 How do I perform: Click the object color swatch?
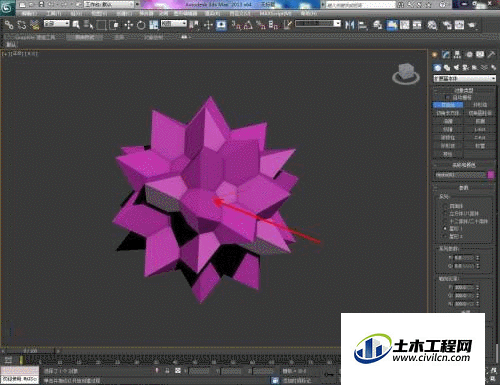491,175
